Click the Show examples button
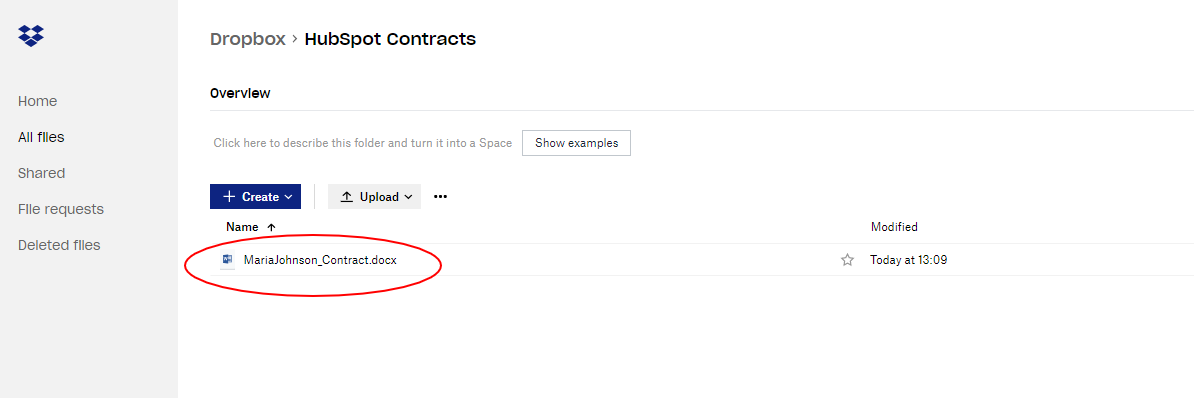Image resolution: width=1194 pixels, height=398 pixels. [576, 143]
